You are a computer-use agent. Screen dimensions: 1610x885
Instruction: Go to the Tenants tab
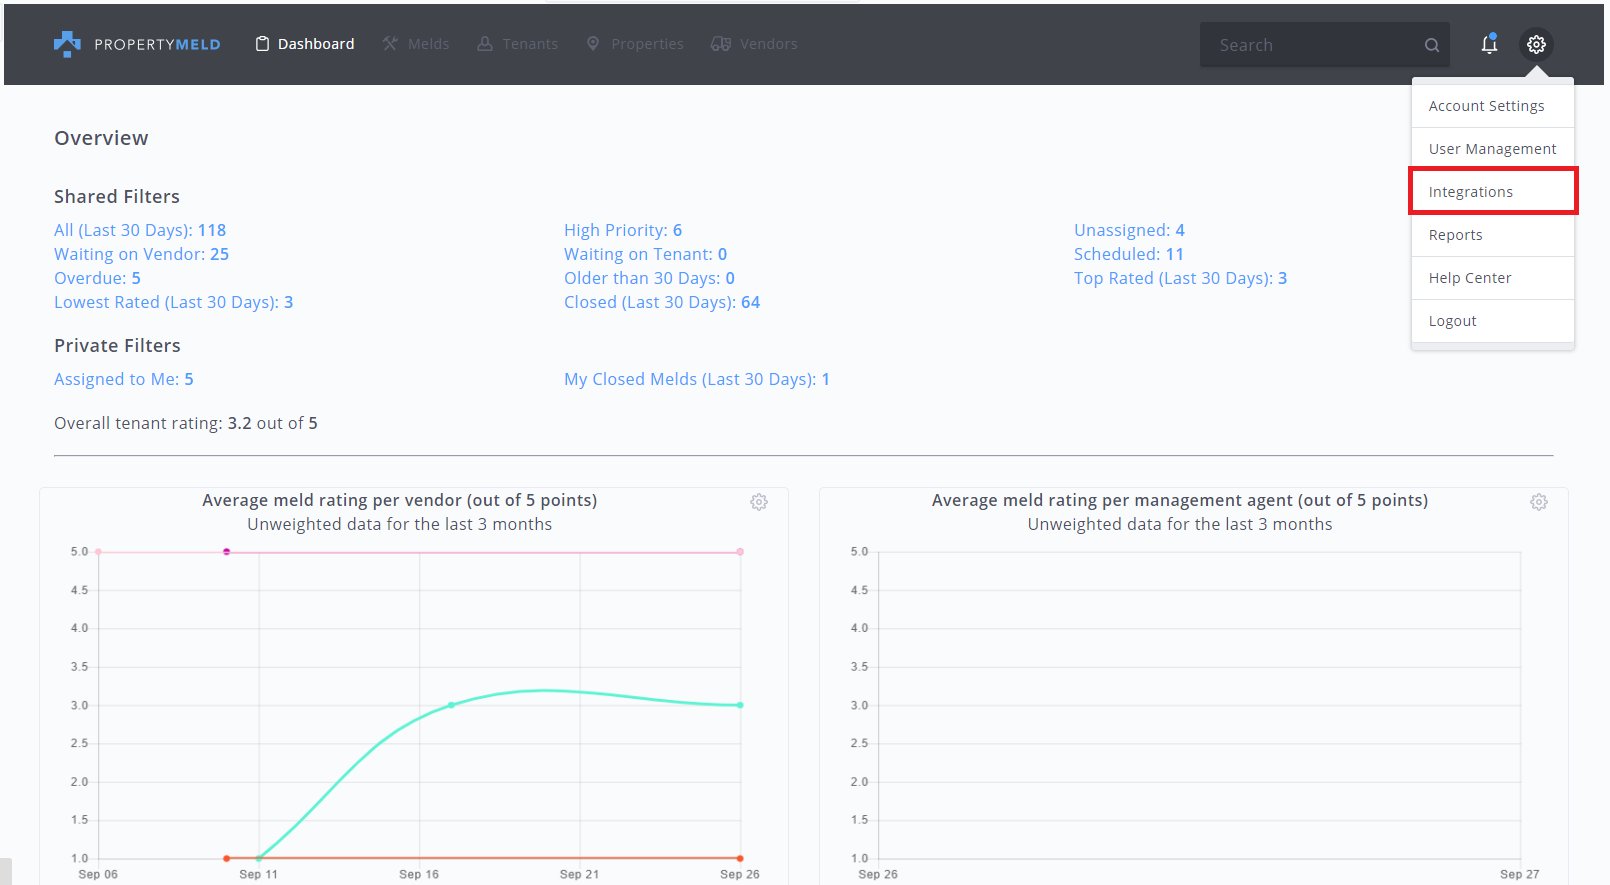(x=517, y=44)
